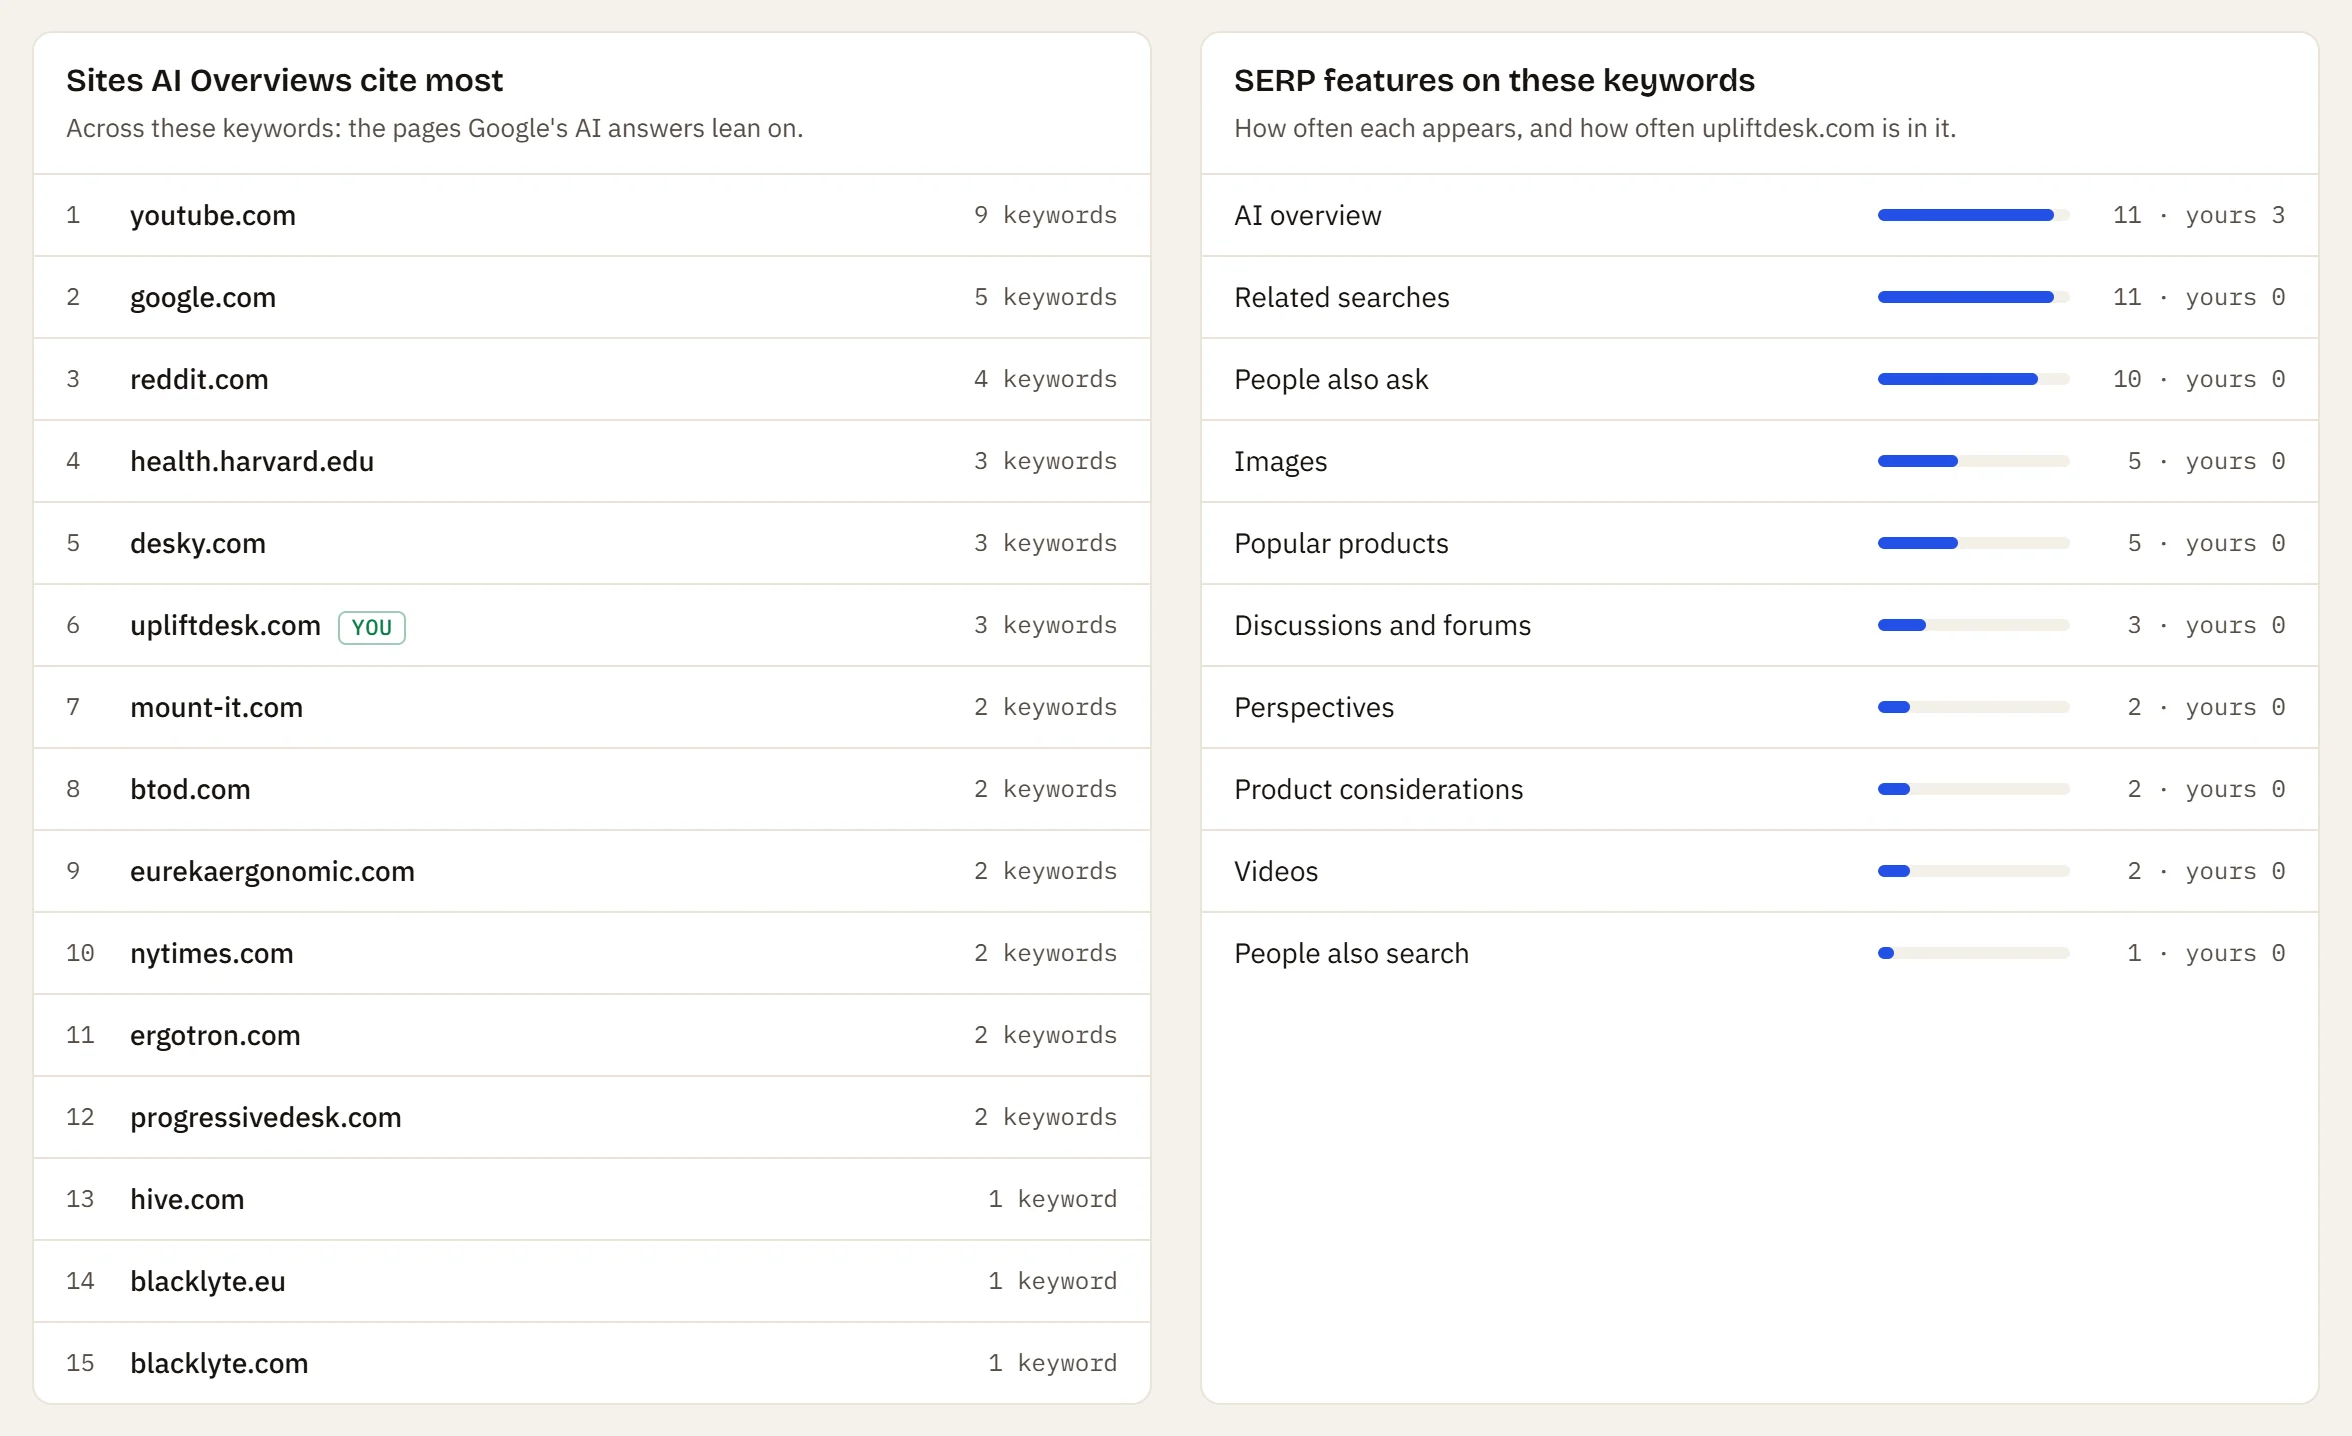Select Product considerations label
Image resolution: width=2352 pixels, height=1436 pixels.
pyautogui.click(x=1378, y=789)
